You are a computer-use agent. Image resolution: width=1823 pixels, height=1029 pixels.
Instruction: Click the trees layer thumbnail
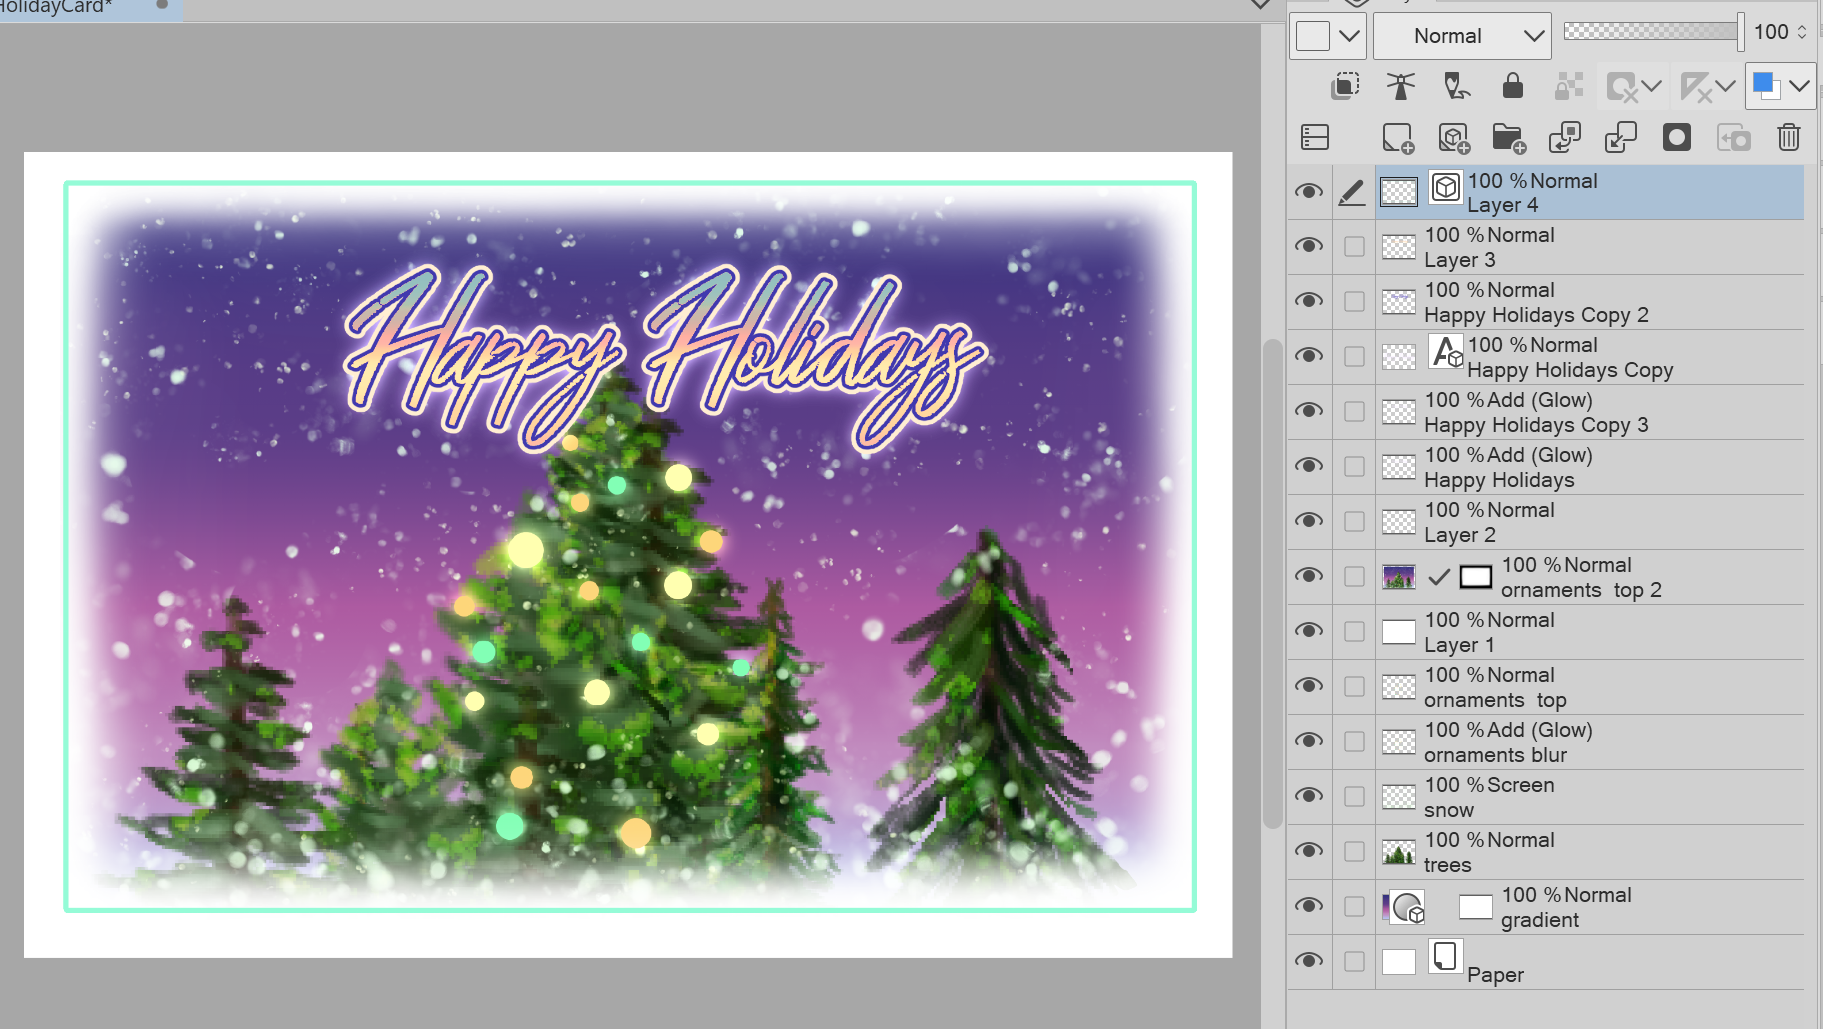point(1399,852)
